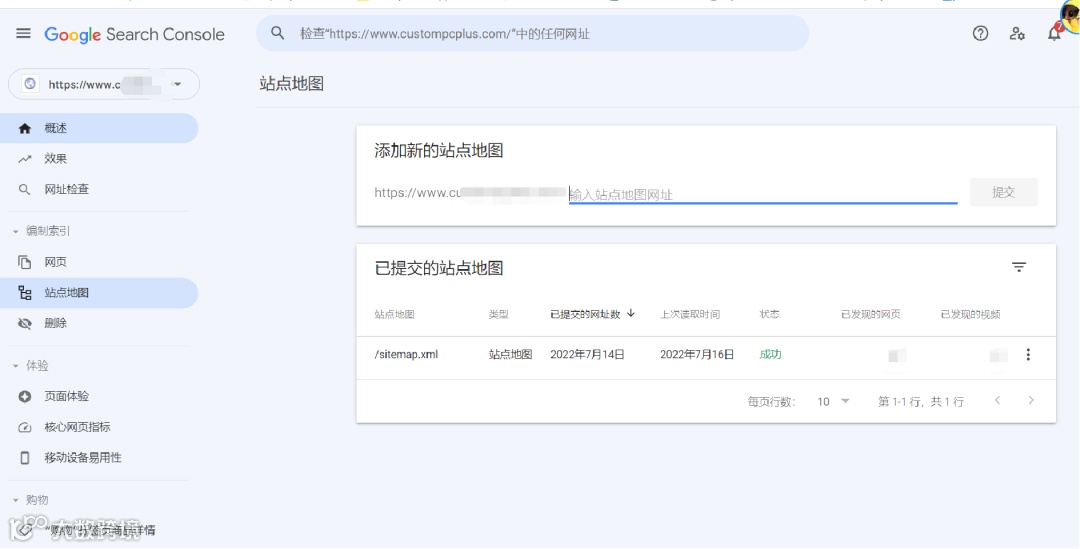Open the hamburger main menu
Screen dimensions: 1080x549
point(23,33)
